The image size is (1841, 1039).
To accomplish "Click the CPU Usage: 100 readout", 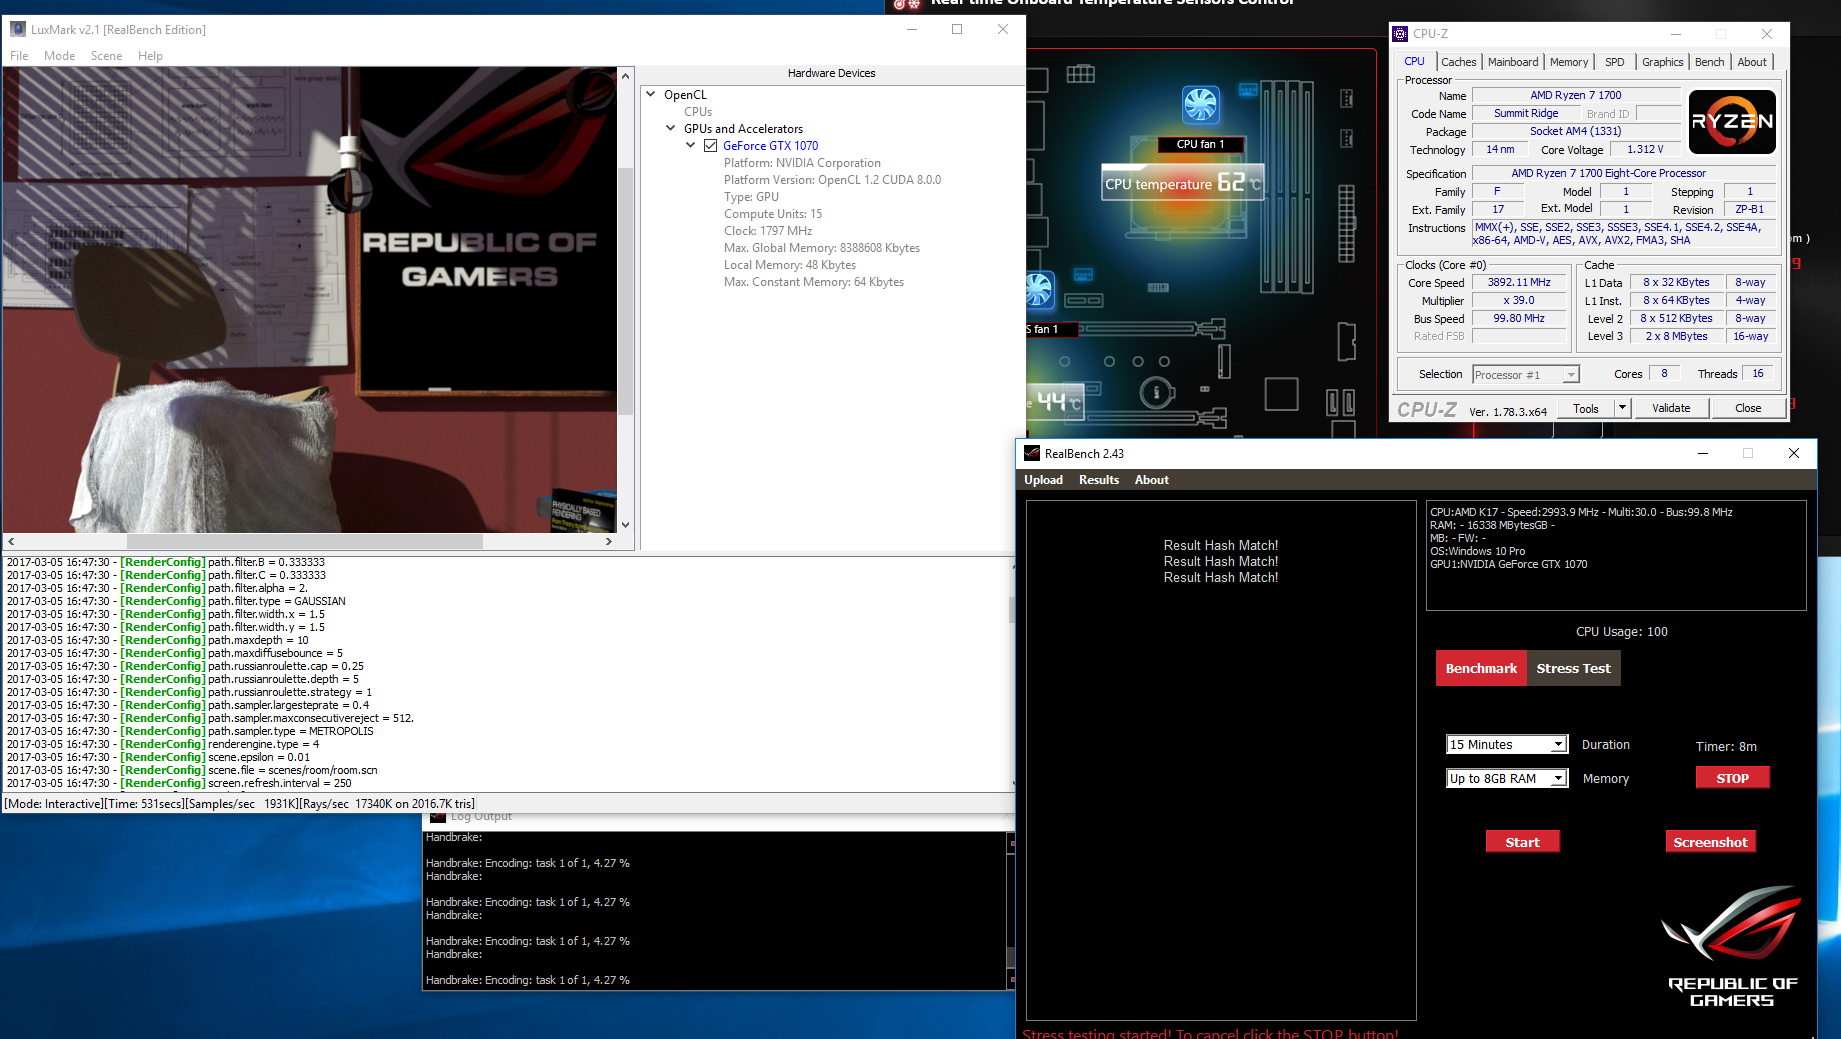I will tap(1621, 632).
